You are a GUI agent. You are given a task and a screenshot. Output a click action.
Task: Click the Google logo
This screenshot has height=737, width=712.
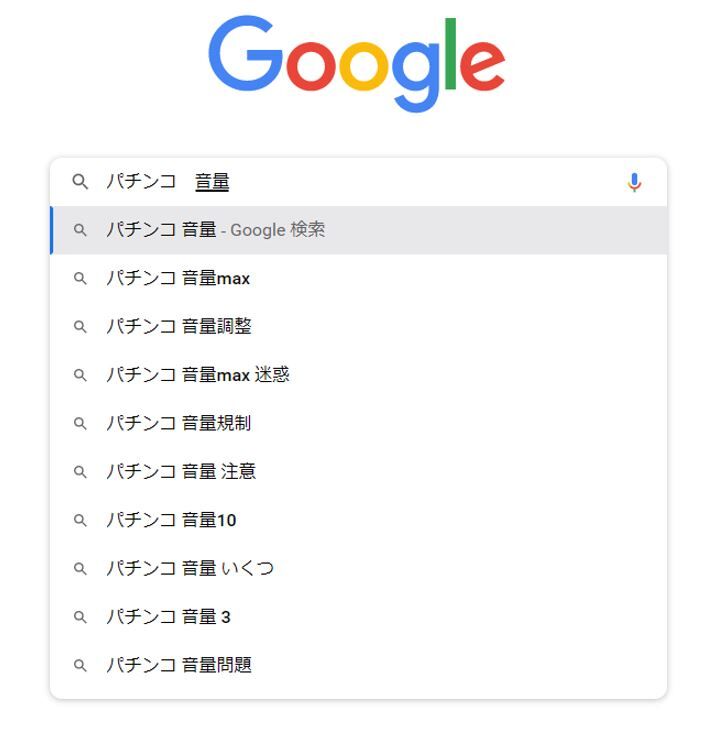(x=356, y=62)
